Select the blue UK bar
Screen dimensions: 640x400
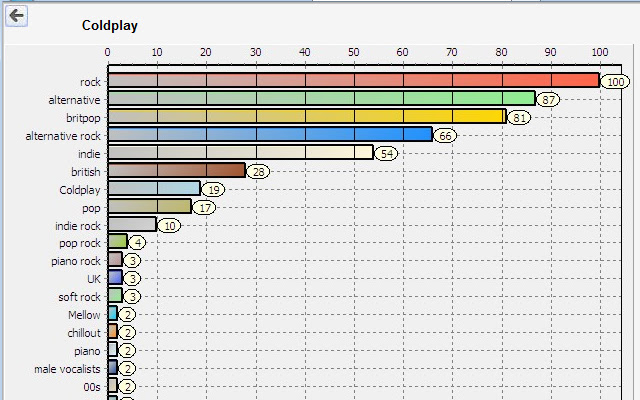coord(115,277)
